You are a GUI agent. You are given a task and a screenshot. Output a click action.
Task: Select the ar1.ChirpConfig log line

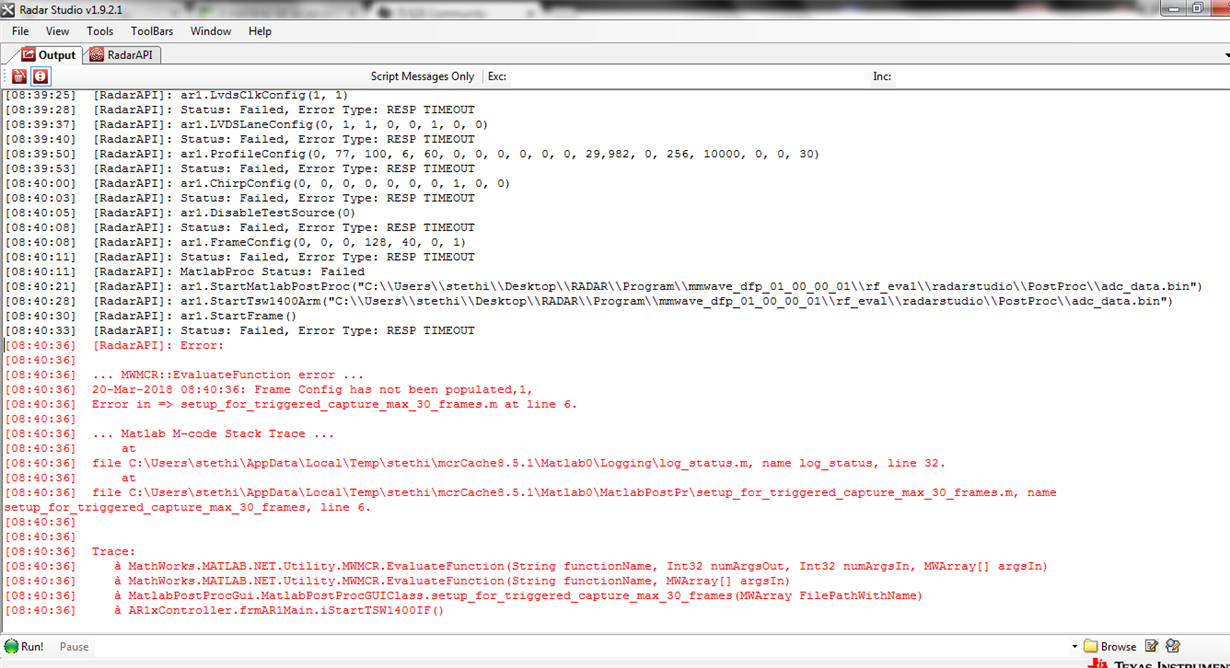[x=257, y=184]
